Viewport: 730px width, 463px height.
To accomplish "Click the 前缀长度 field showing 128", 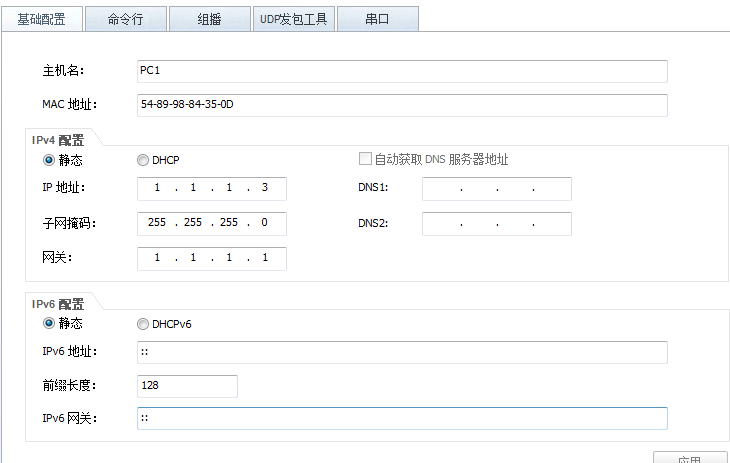I will click(187, 386).
